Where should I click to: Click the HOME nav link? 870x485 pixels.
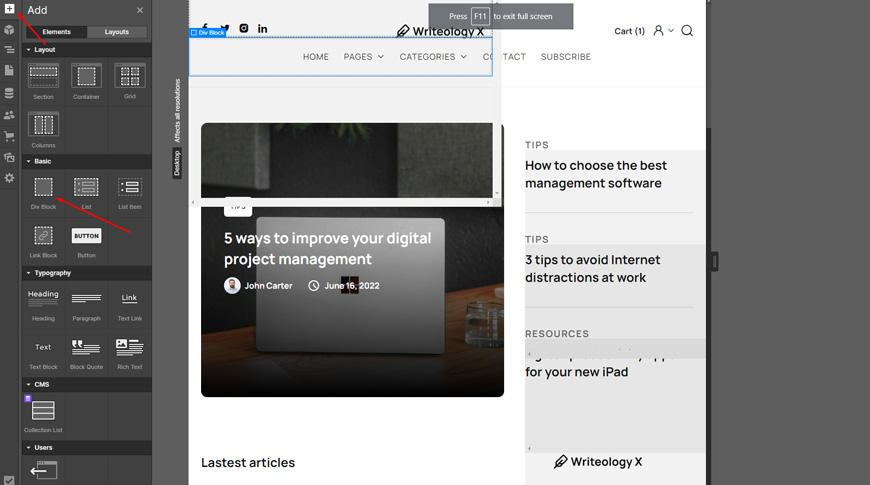click(x=316, y=57)
